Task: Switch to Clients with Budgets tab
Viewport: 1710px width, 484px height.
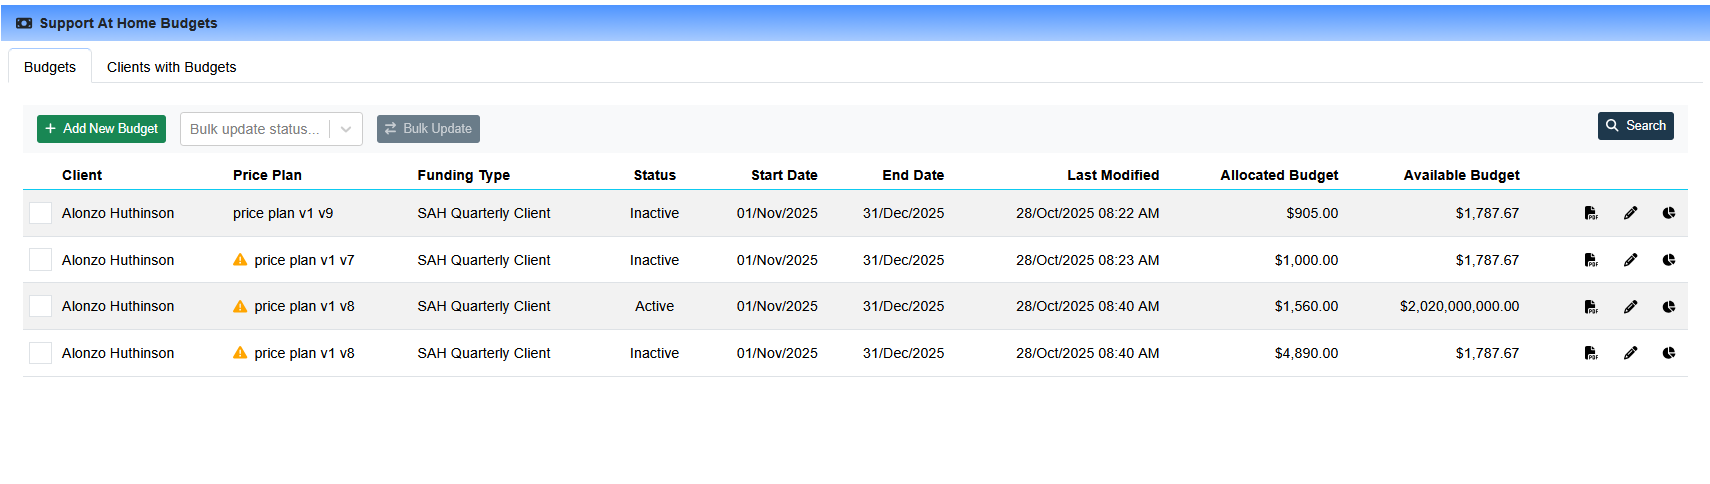Action: point(171,67)
